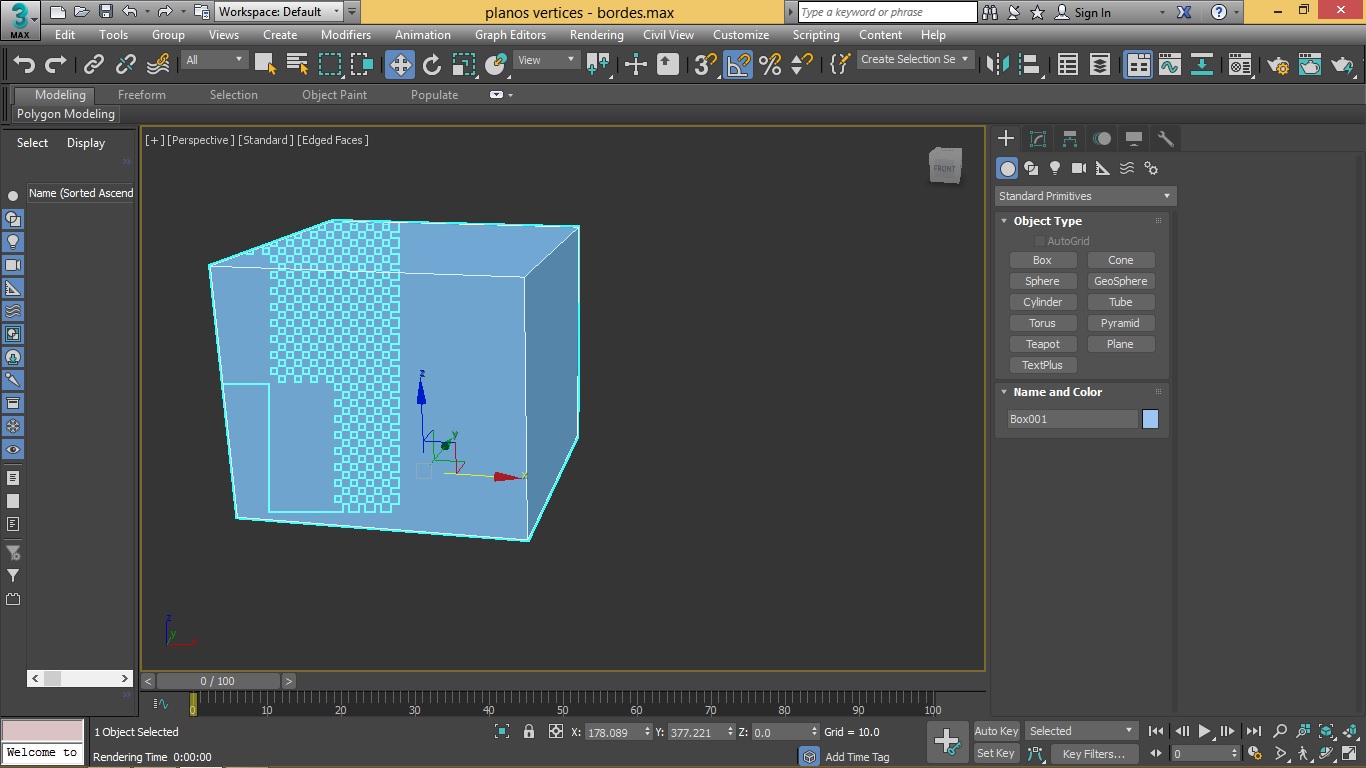
Task: Open the Utilities wrench panel
Action: 1165,139
